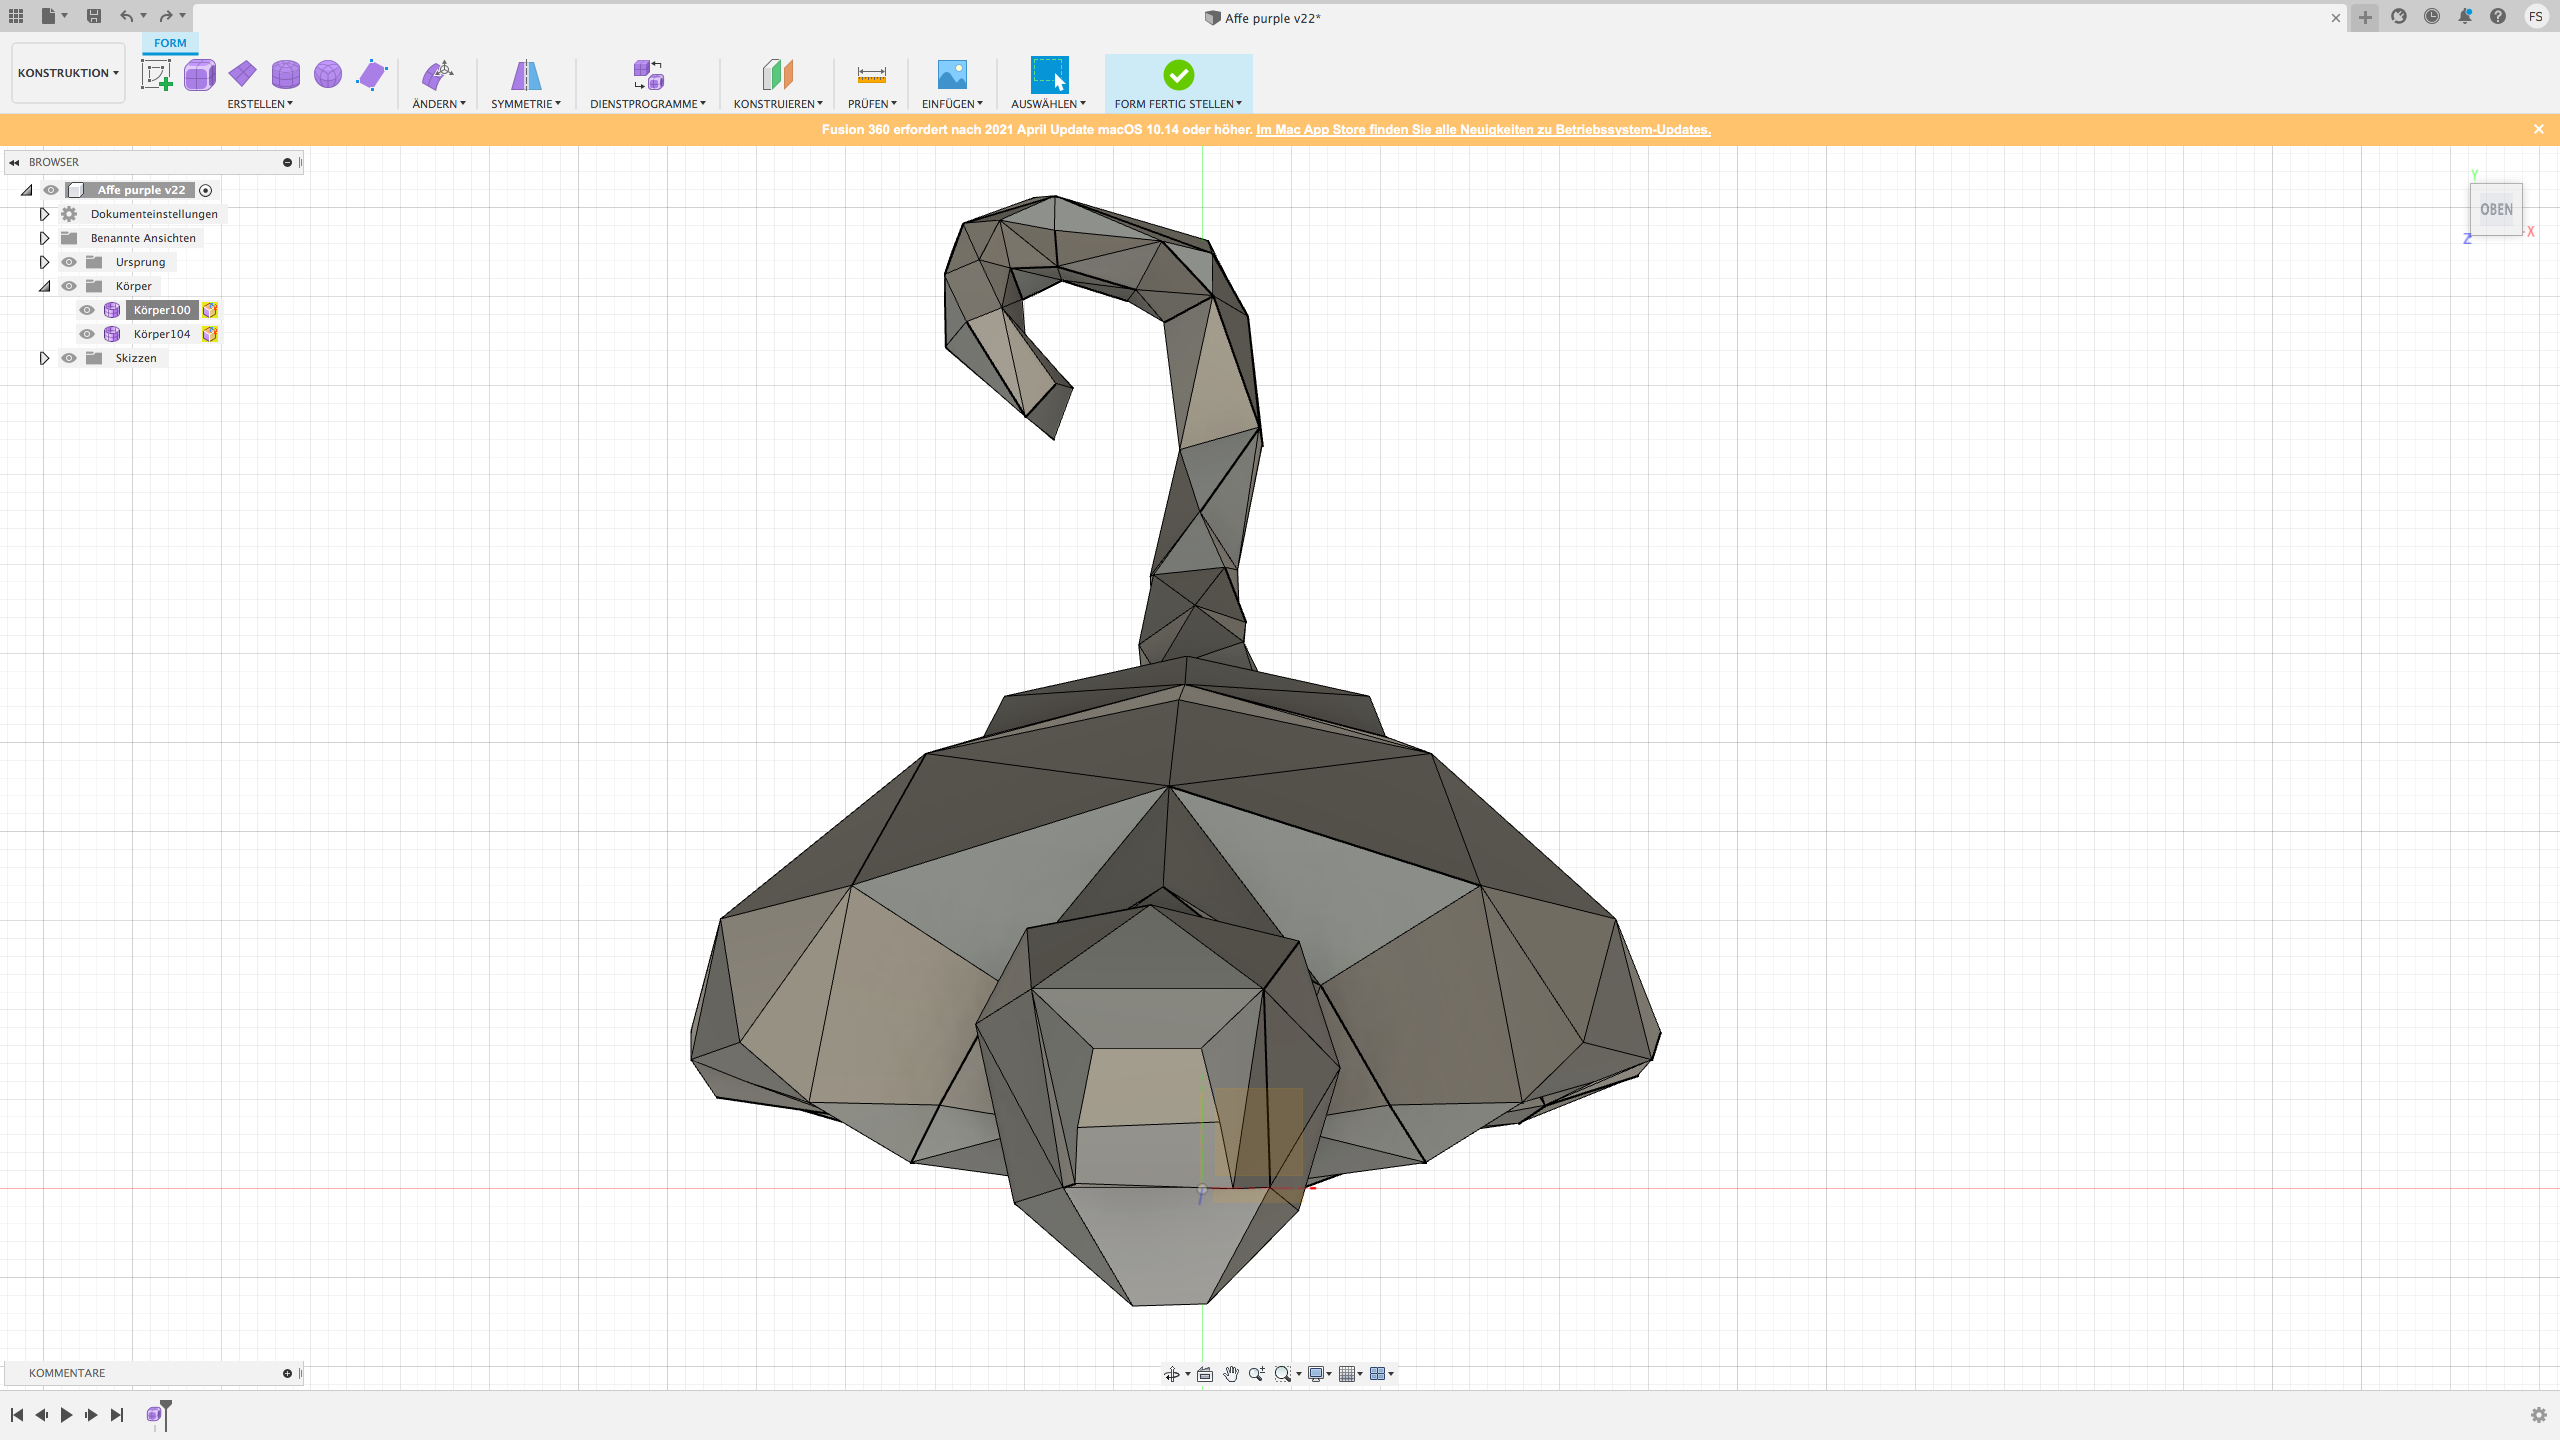Expand the Ursprung folder

tap(44, 262)
